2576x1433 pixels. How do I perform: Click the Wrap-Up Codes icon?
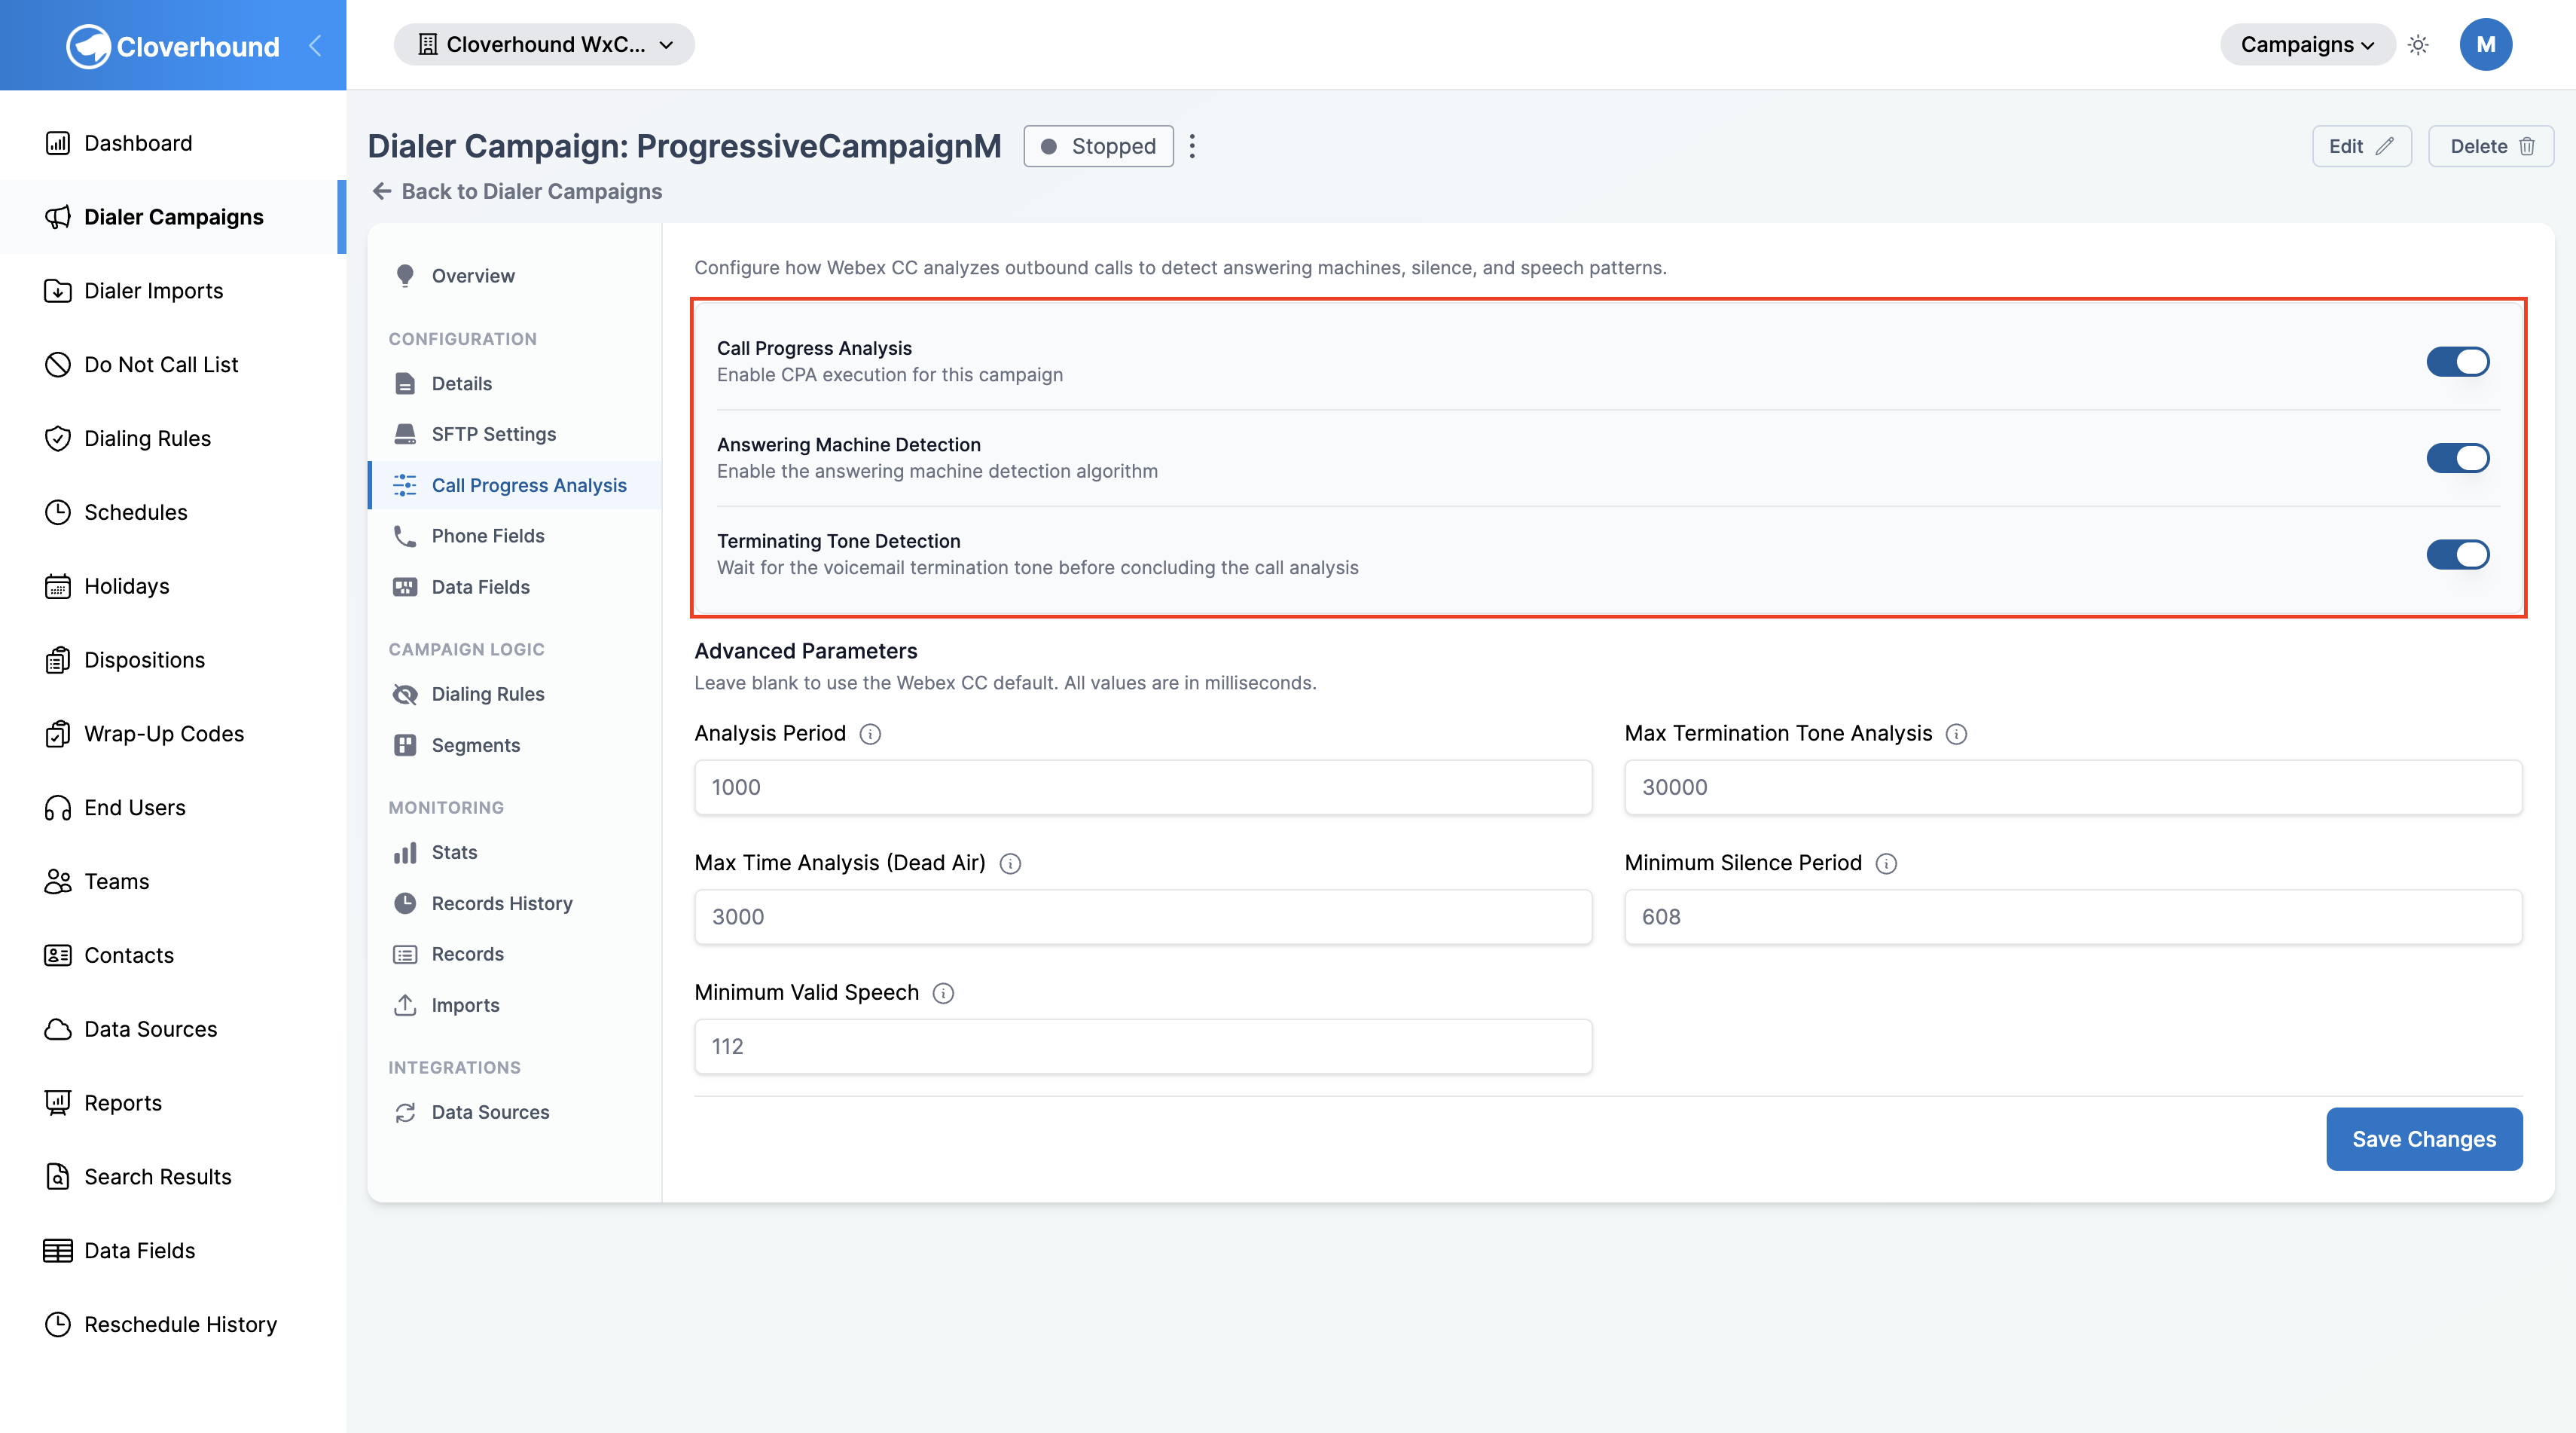coord(57,734)
